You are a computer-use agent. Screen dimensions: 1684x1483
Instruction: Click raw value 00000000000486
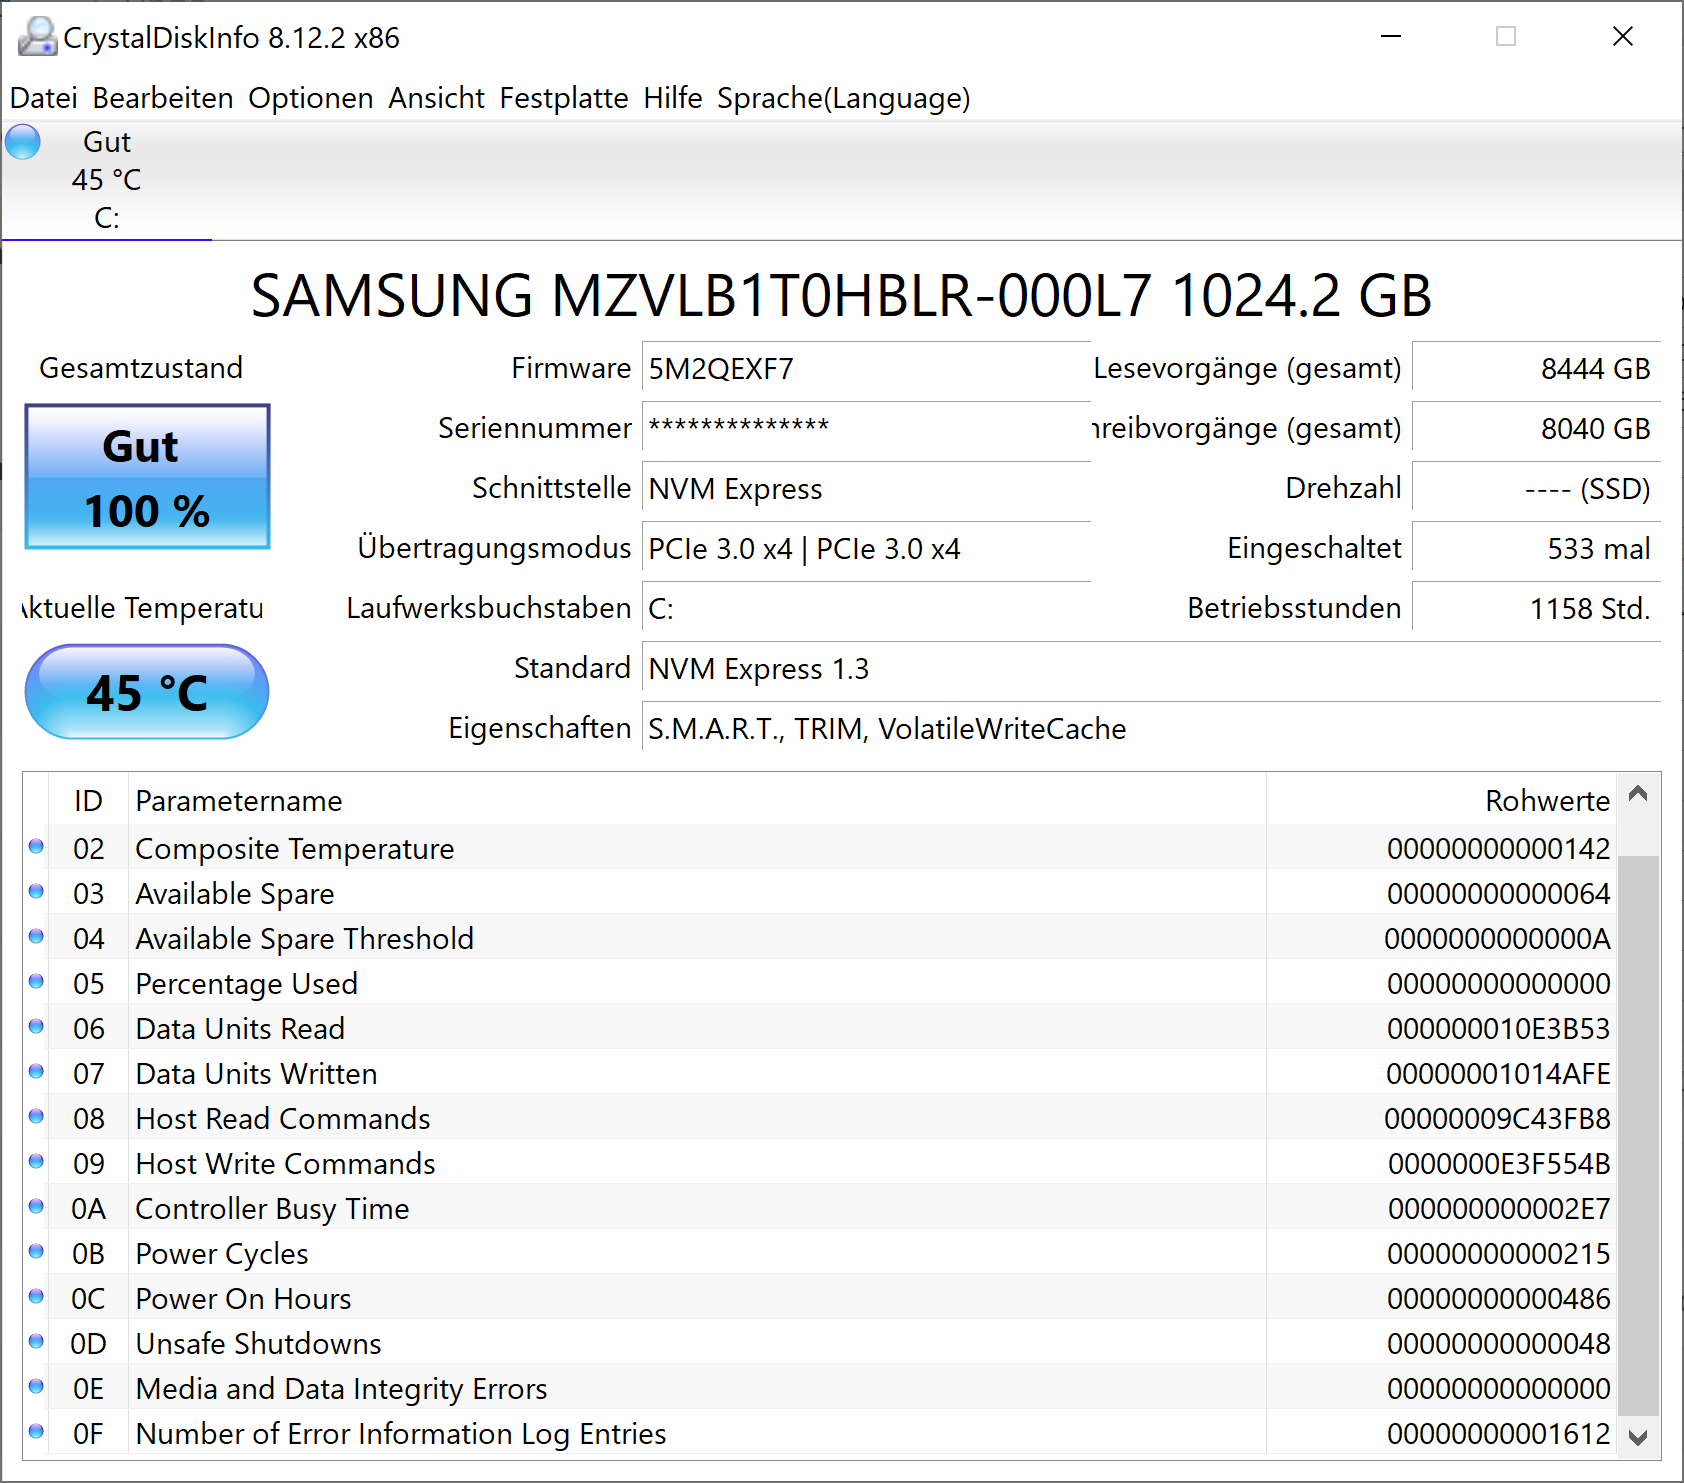[x=1499, y=1299]
